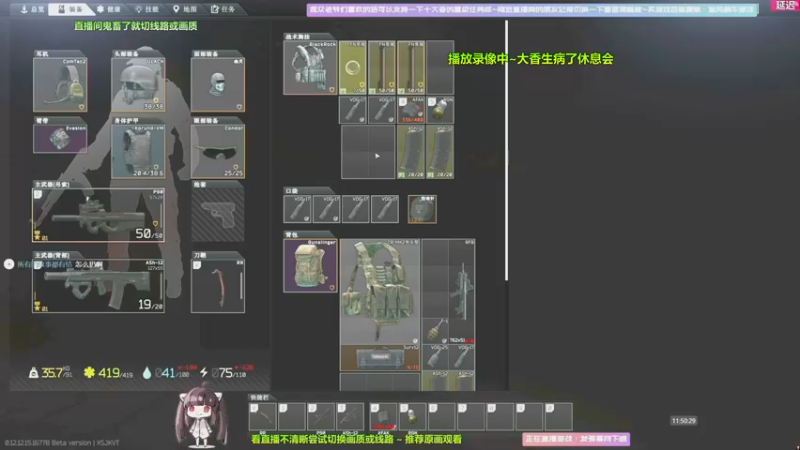Select the second FN 50/50 magazine in rig
Viewport: 800px width, 450px height.
pos(382,68)
